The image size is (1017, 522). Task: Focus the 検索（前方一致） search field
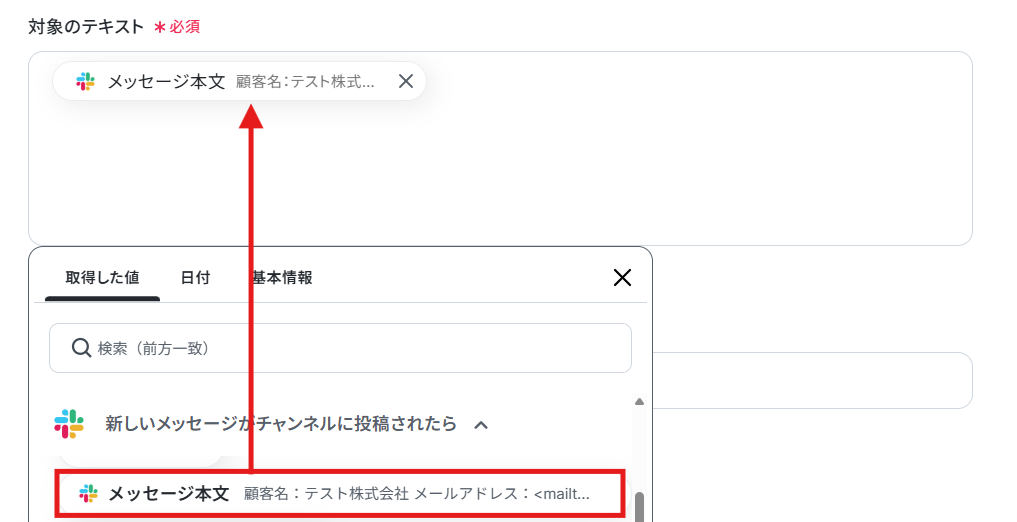[x=341, y=348]
